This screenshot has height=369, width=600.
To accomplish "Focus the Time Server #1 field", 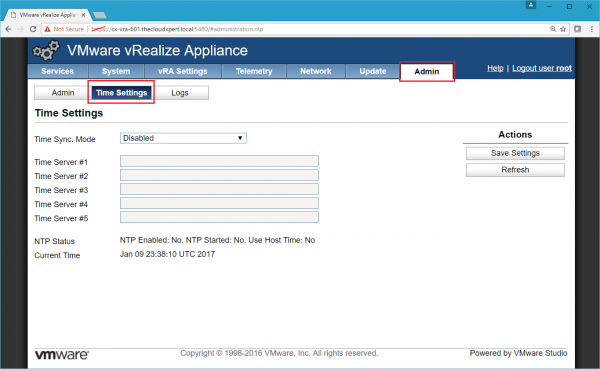I will click(219, 161).
